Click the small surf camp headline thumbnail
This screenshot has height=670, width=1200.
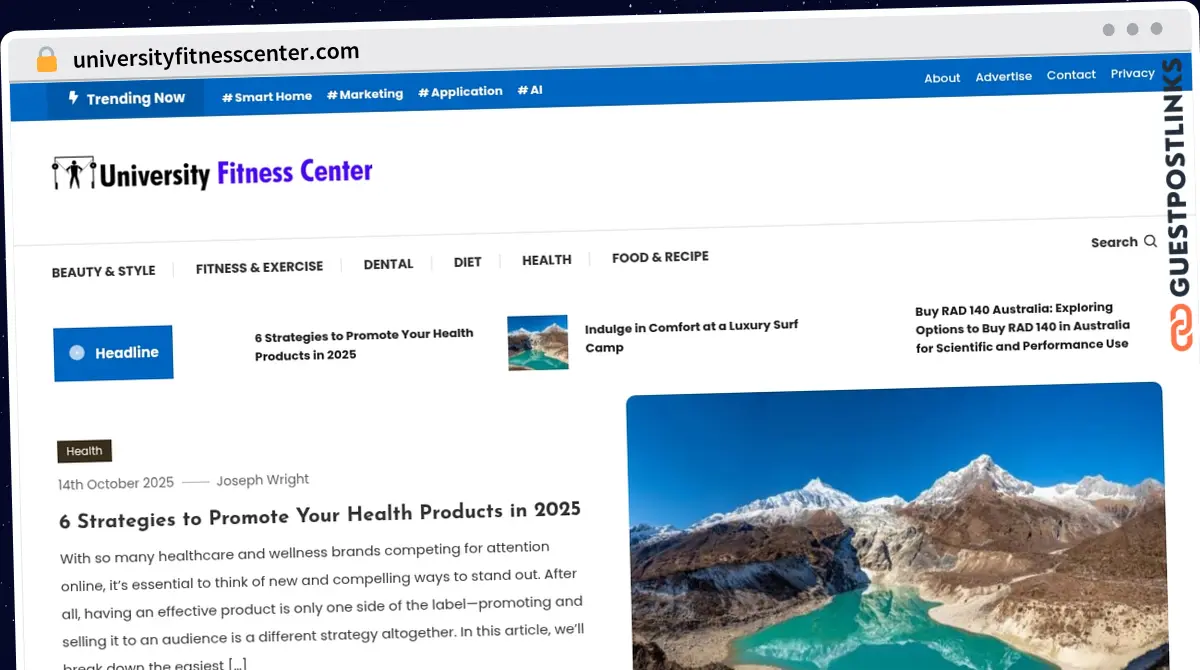point(538,343)
